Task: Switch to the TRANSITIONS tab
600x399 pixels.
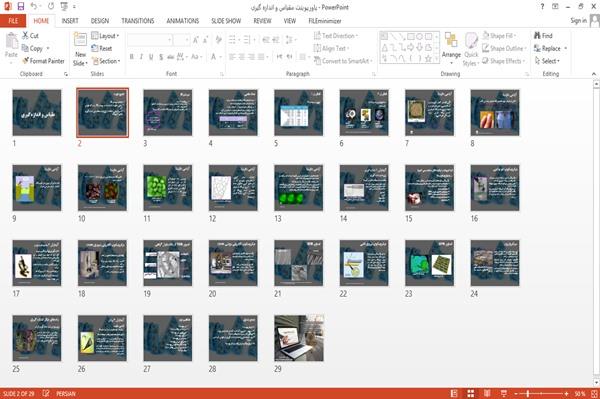Action: (x=138, y=21)
